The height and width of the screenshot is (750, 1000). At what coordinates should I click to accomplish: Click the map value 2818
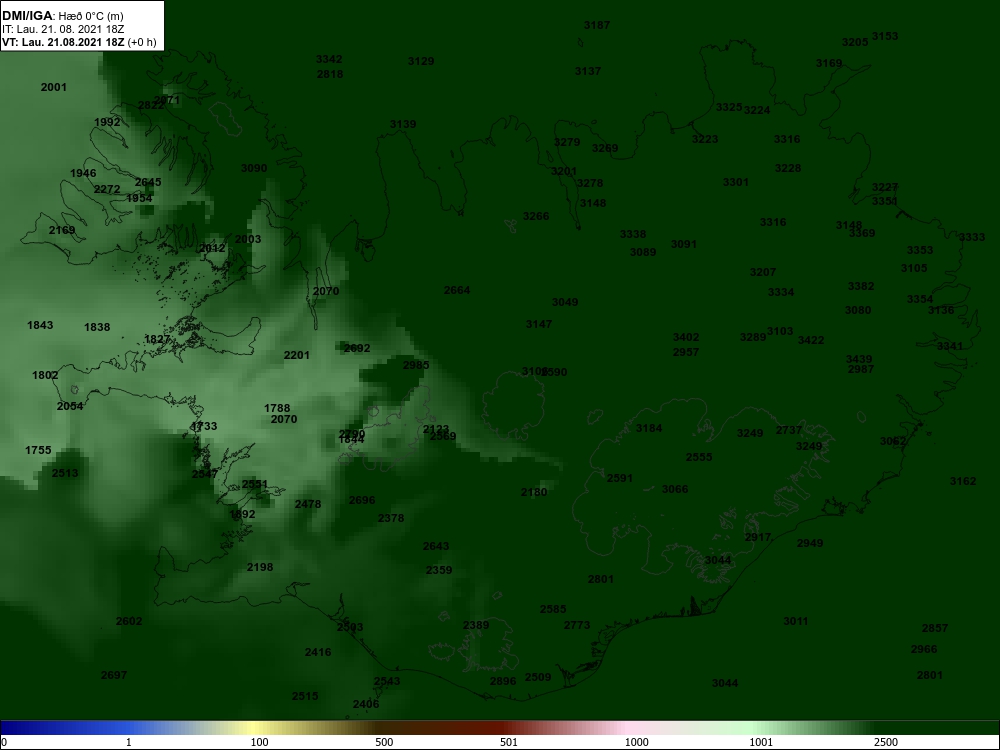pyautogui.click(x=330, y=74)
